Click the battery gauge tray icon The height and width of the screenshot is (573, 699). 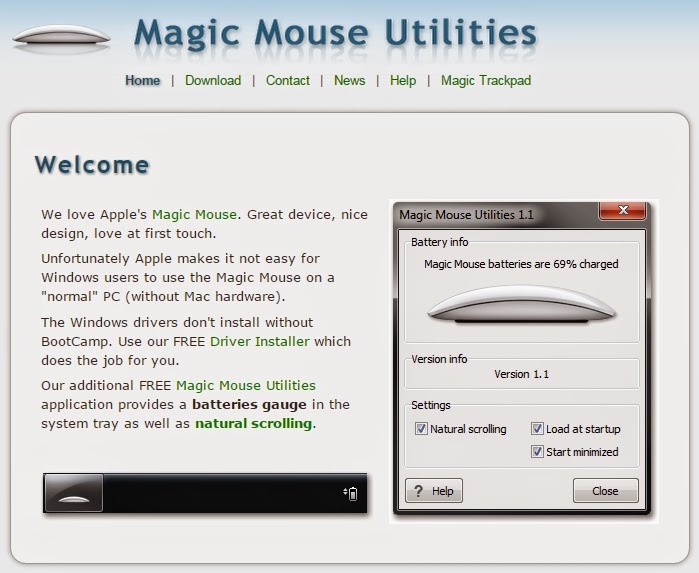pyautogui.click(x=351, y=493)
